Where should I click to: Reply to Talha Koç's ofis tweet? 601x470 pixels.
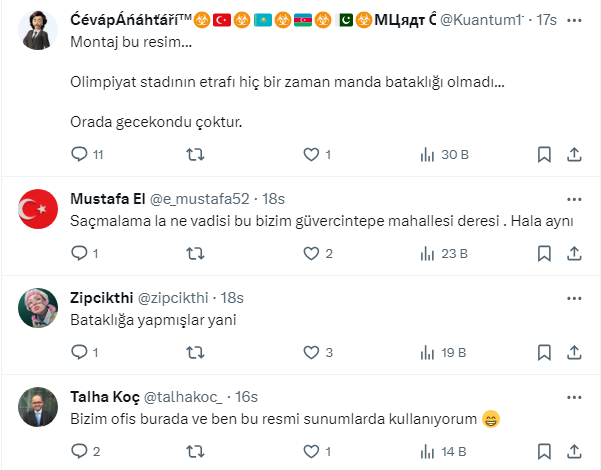(81, 451)
